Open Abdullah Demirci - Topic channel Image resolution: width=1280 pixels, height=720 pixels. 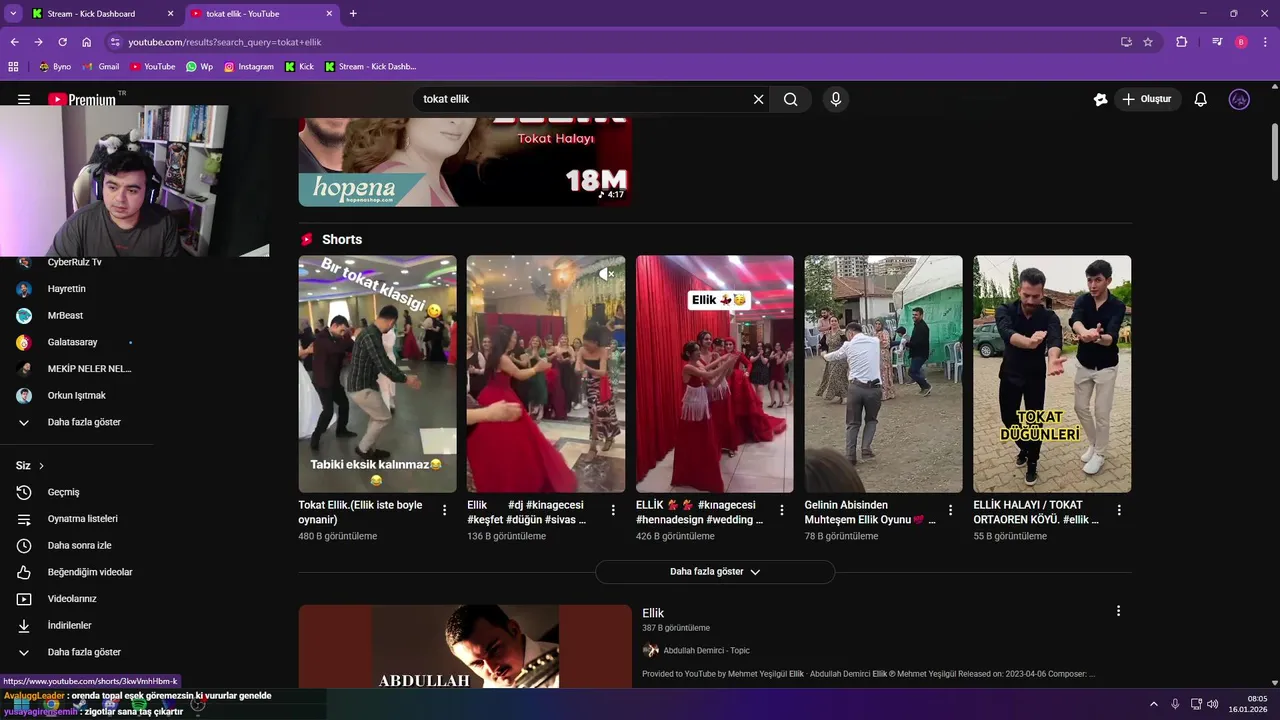706,650
